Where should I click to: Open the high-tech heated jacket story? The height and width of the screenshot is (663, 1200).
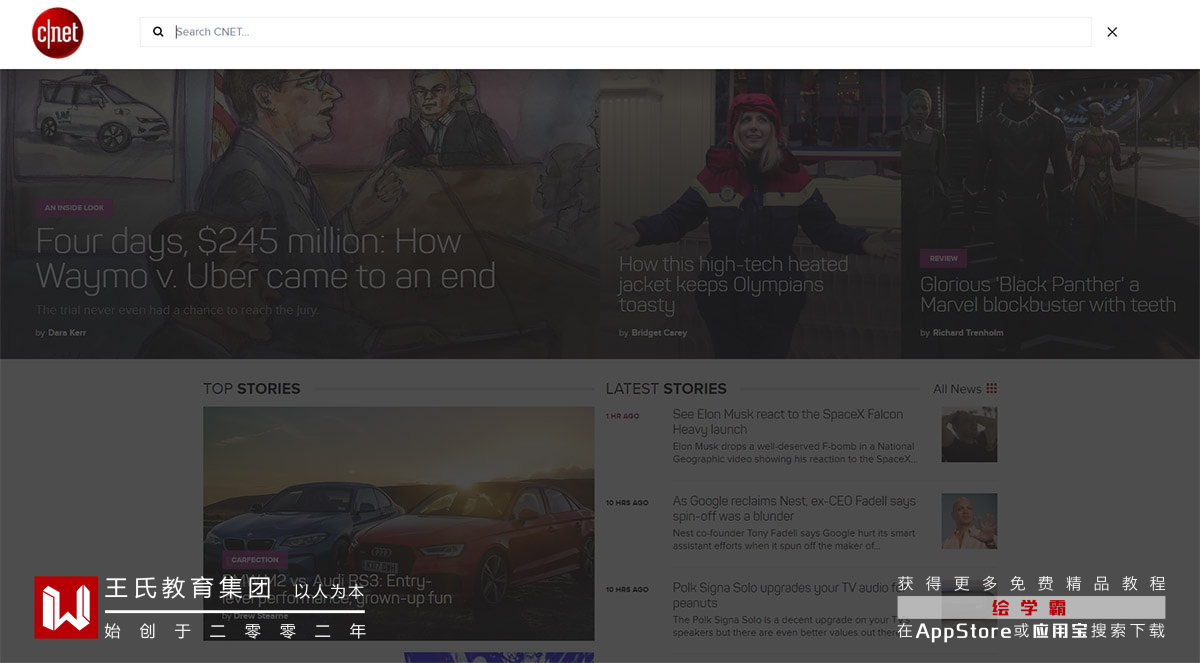click(x=733, y=285)
